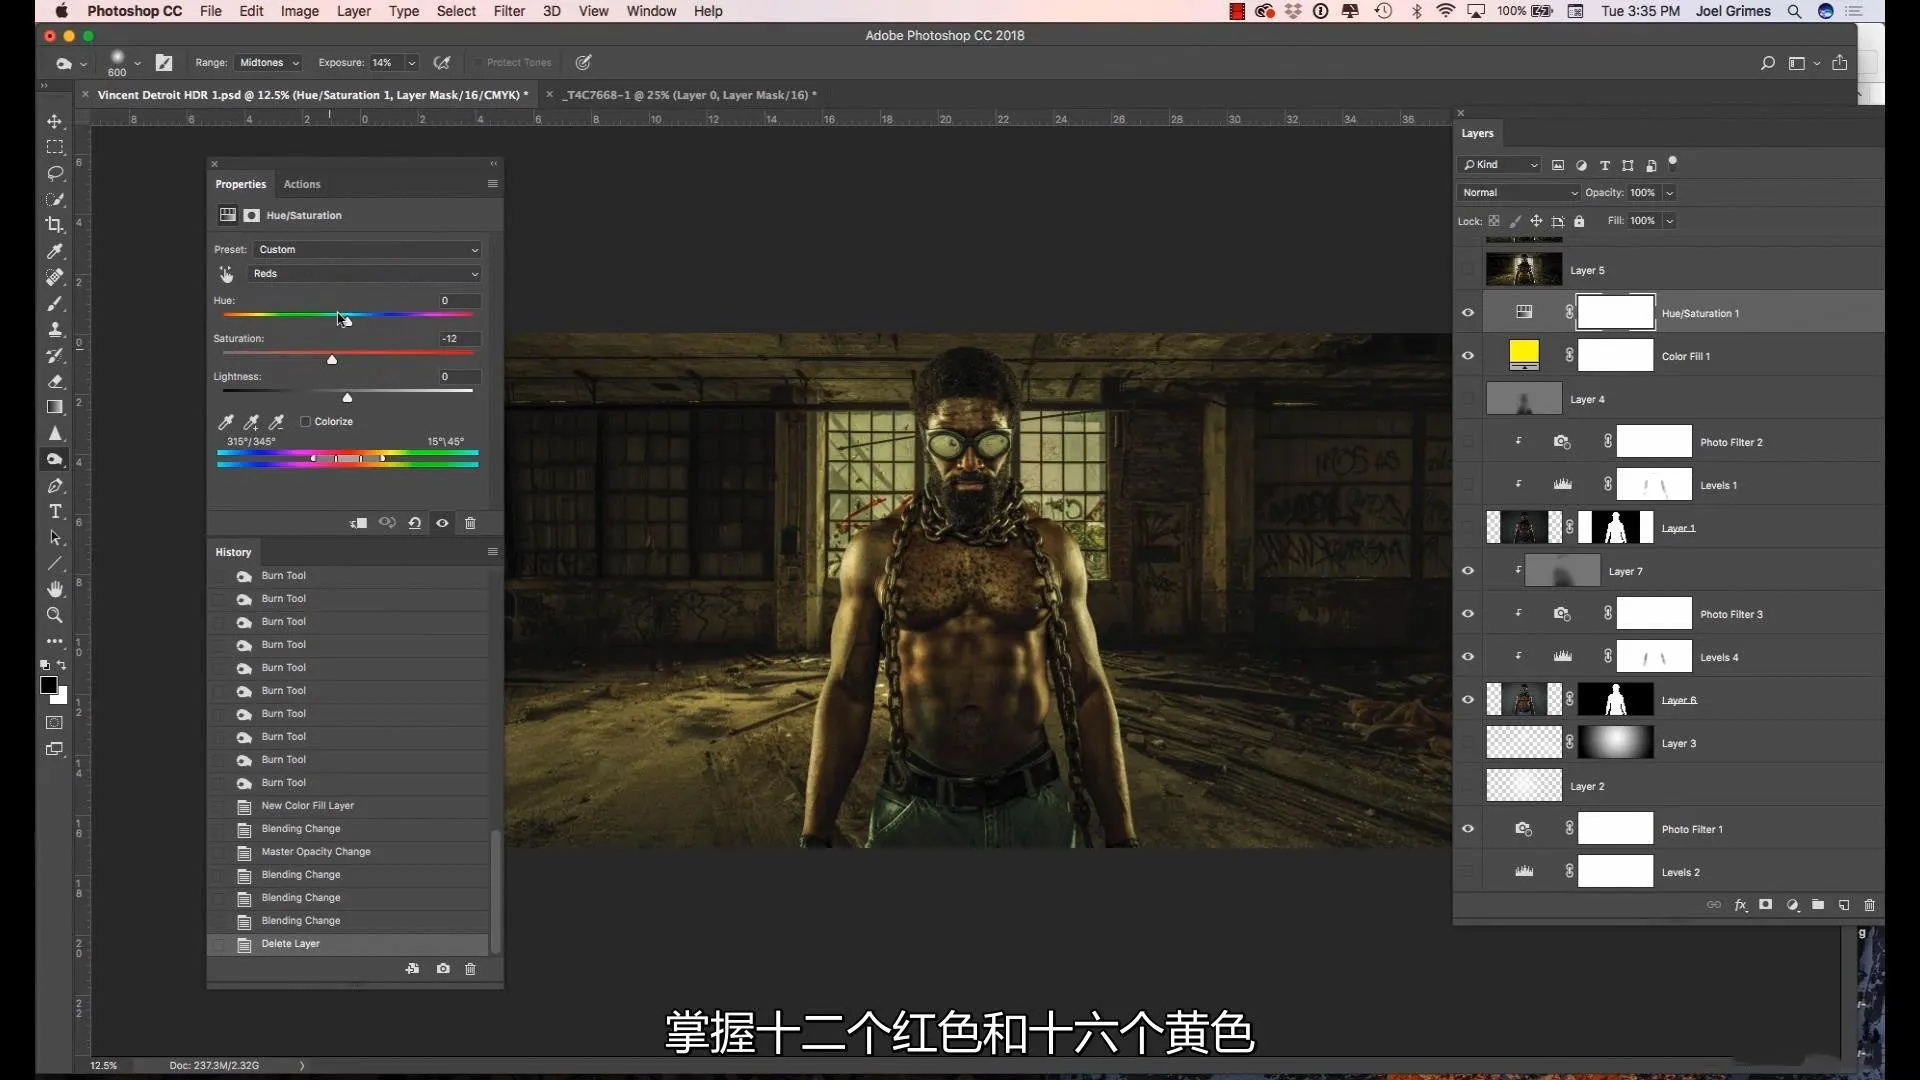1920x1080 pixels.
Task: Open the Normal blend mode dropdown
Action: pyautogui.click(x=1519, y=193)
